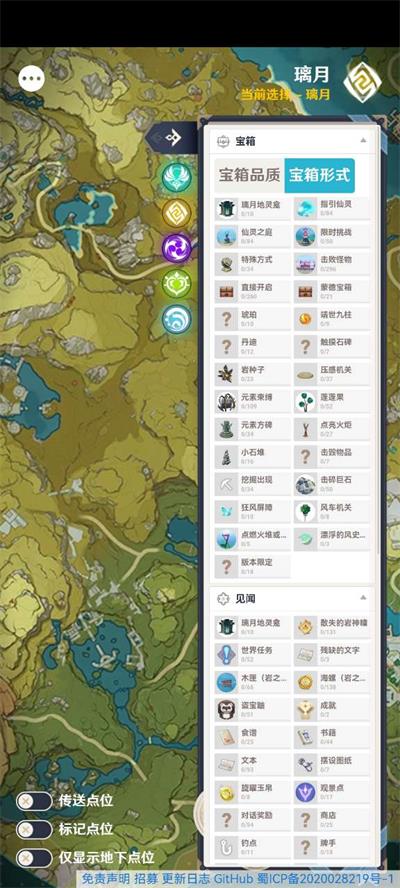
Task: Collapse the side panel arrow tab
Action: click(172, 137)
